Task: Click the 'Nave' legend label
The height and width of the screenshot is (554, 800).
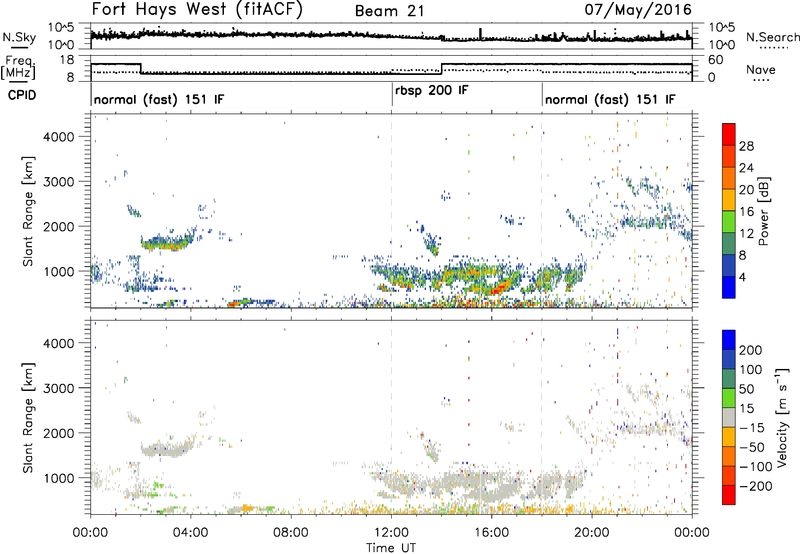Action: click(x=761, y=69)
